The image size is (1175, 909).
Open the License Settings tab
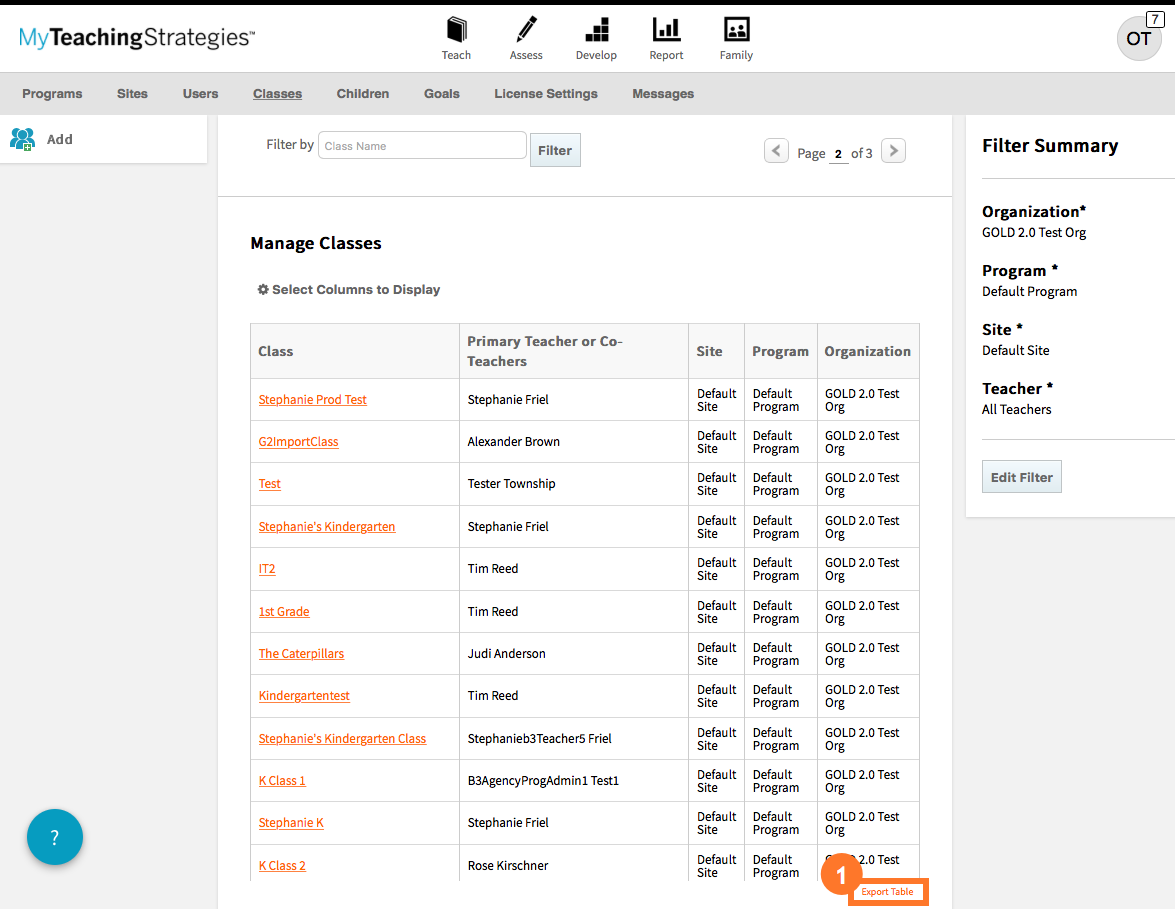pos(545,93)
